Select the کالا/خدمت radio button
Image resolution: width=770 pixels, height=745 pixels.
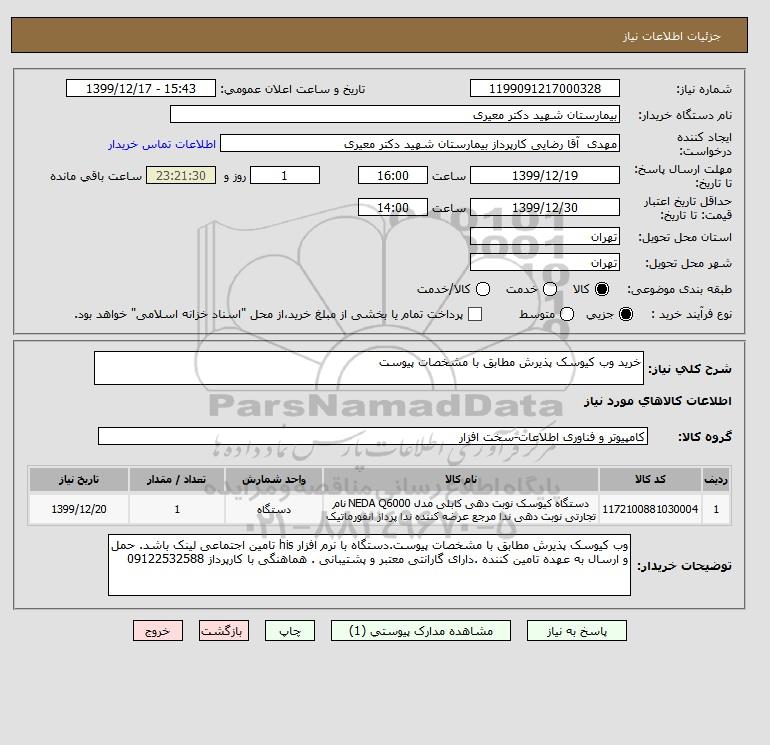pyautogui.click(x=483, y=289)
